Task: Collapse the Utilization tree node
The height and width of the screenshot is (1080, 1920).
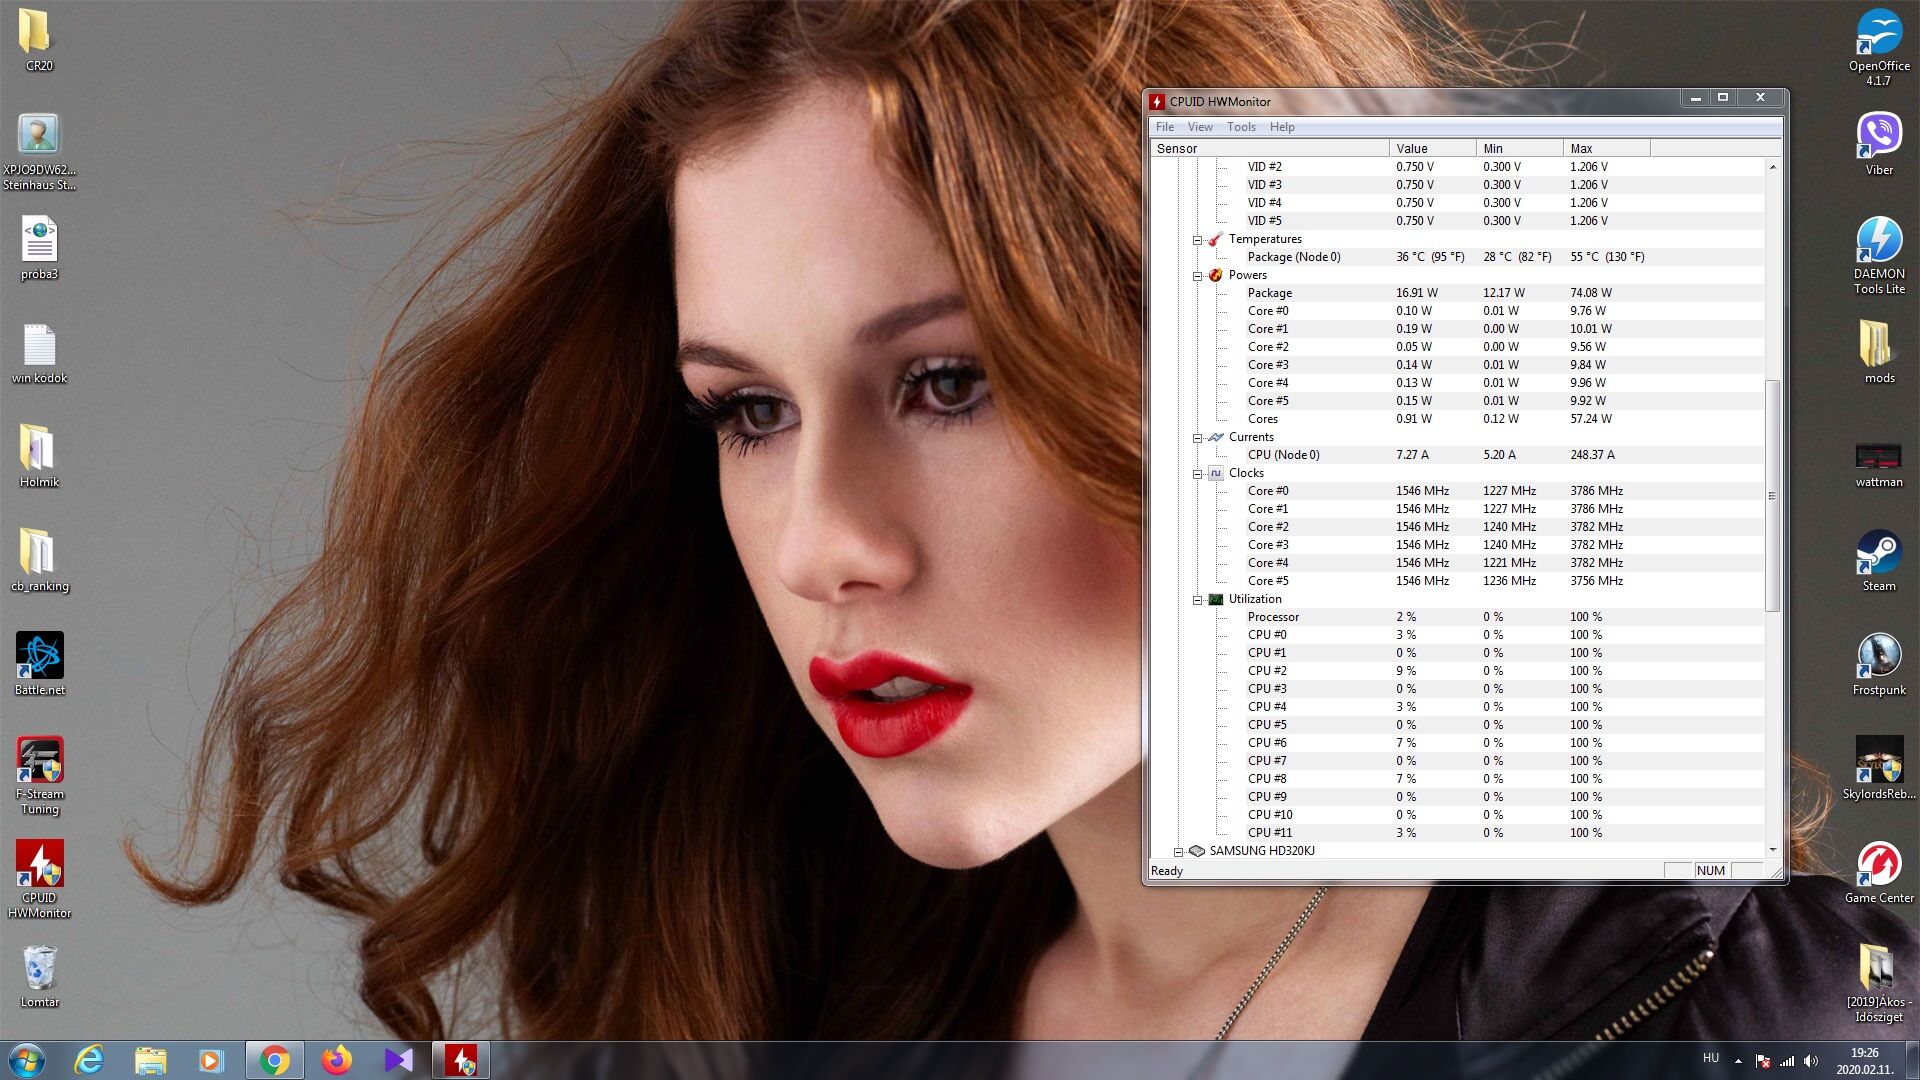Action: (x=1197, y=600)
